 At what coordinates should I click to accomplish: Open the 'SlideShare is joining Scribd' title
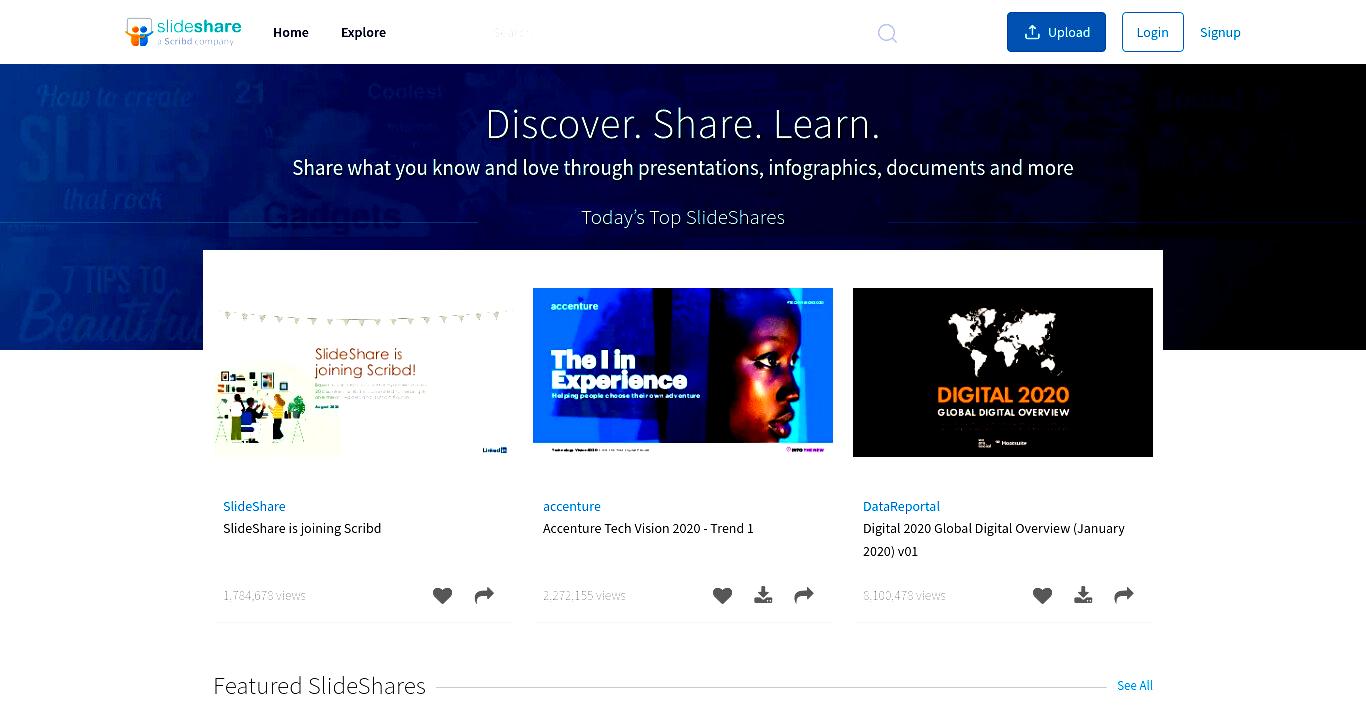click(302, 529)
